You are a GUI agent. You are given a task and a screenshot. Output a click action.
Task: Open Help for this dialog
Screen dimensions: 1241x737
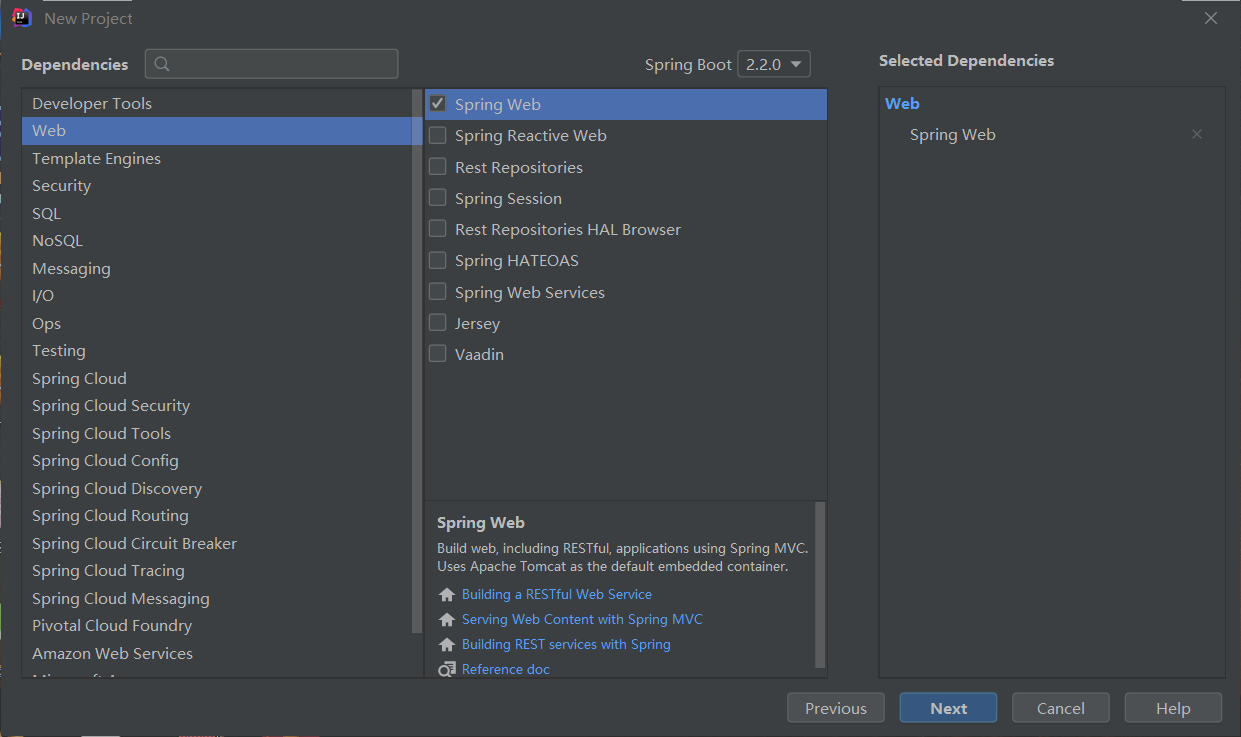coord(1173,708)
